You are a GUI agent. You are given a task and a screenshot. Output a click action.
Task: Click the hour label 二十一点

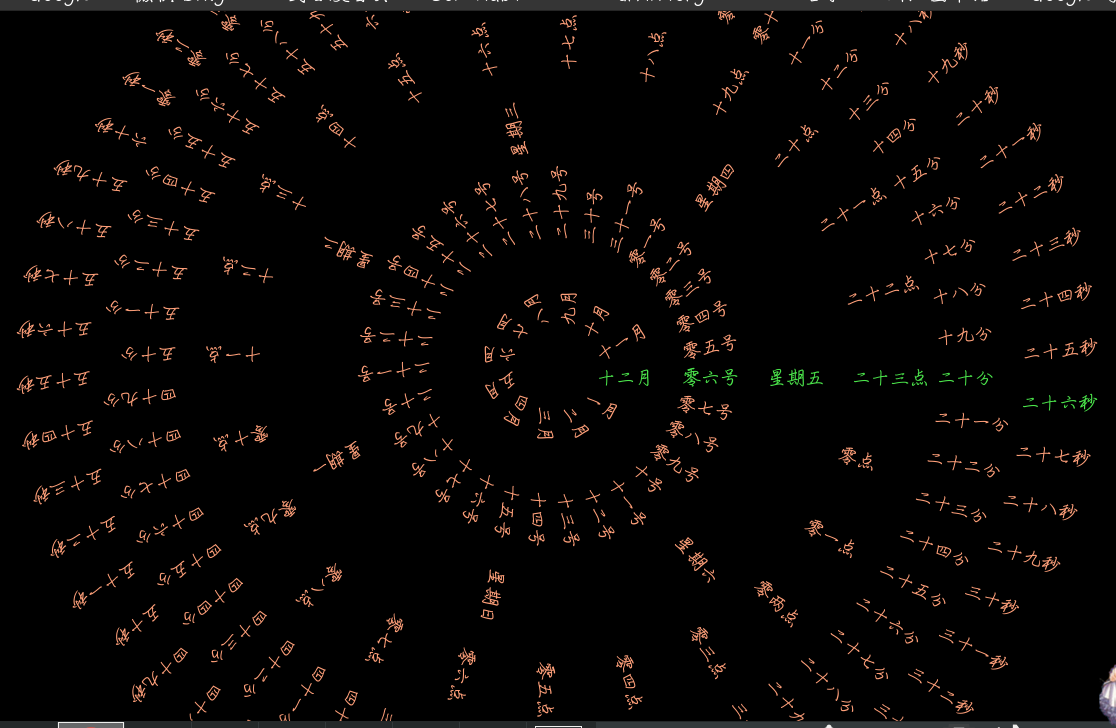click(x=853, y=210)
